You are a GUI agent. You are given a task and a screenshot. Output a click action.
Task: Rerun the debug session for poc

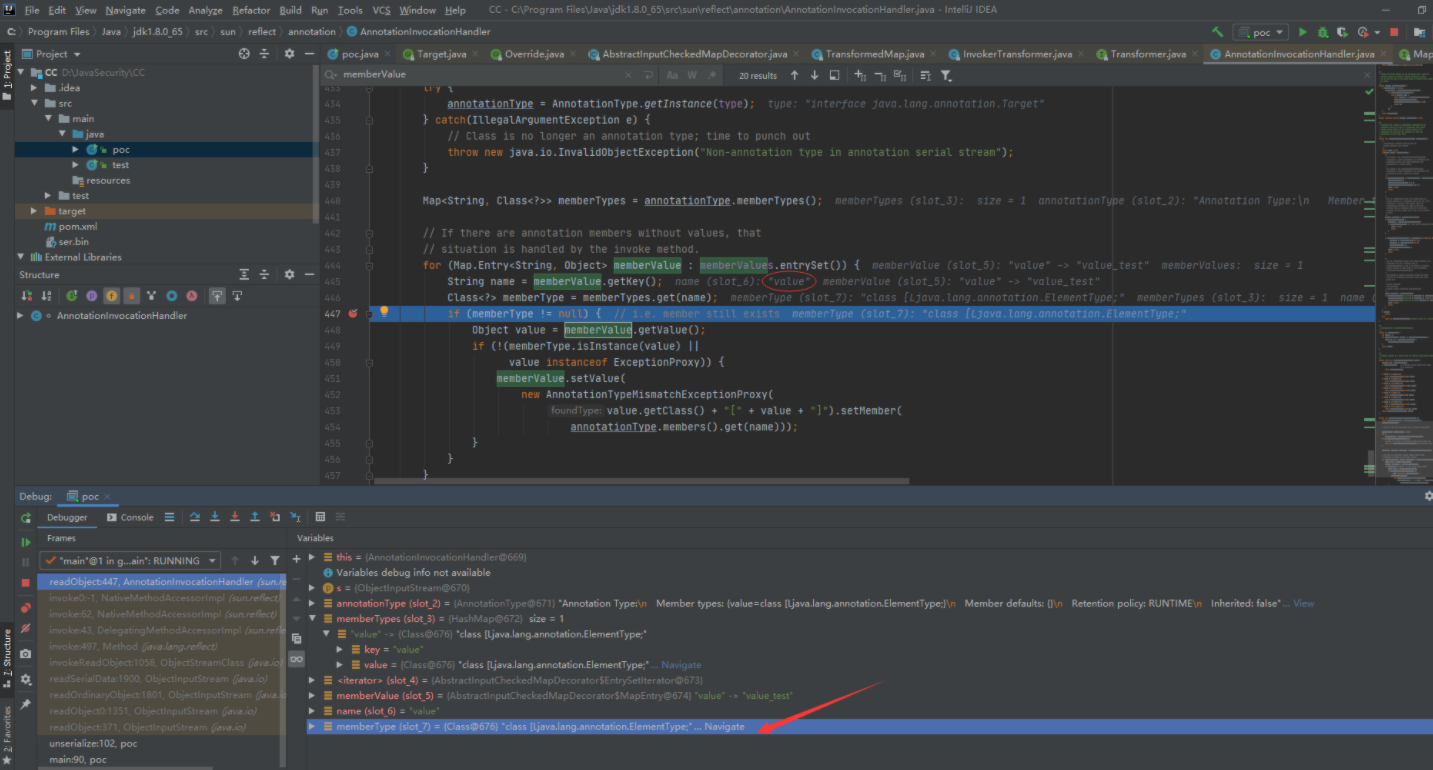(26, 517)
